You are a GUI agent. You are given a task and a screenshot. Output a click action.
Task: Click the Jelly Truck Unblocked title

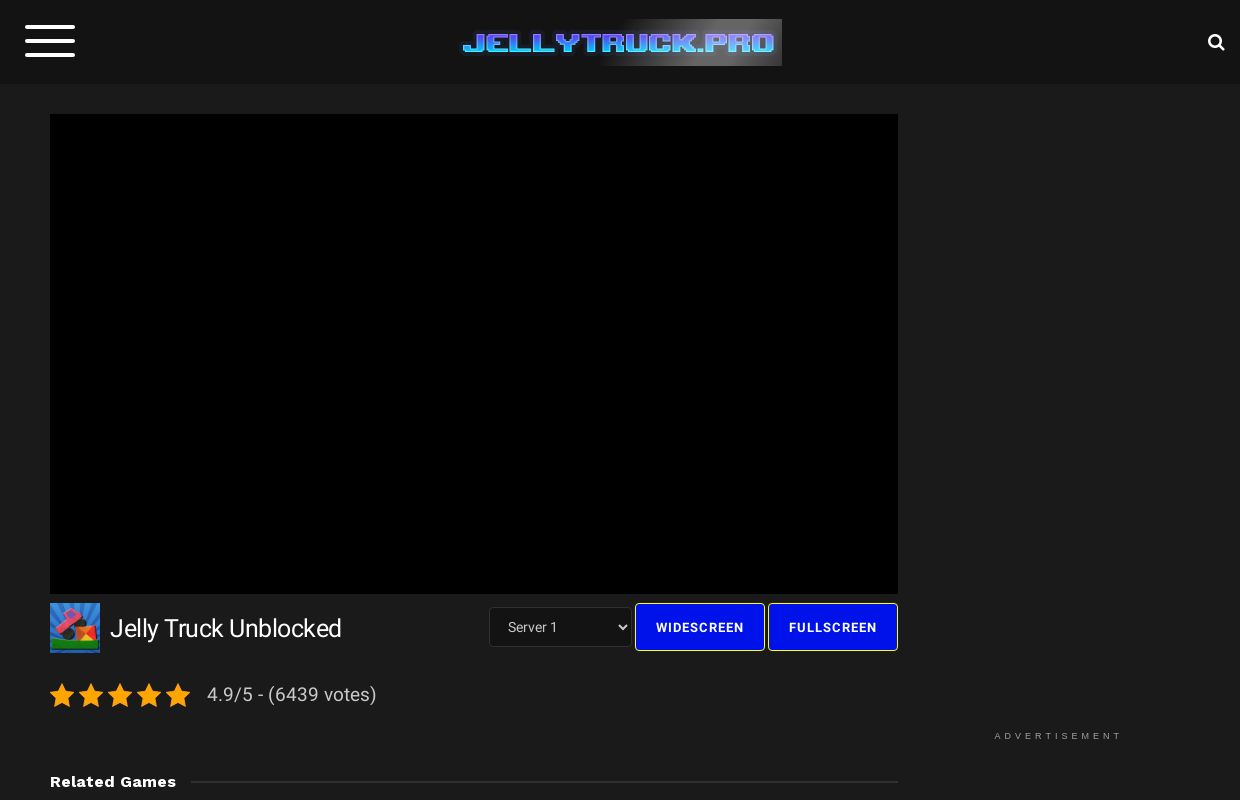[x=226, y=628]
